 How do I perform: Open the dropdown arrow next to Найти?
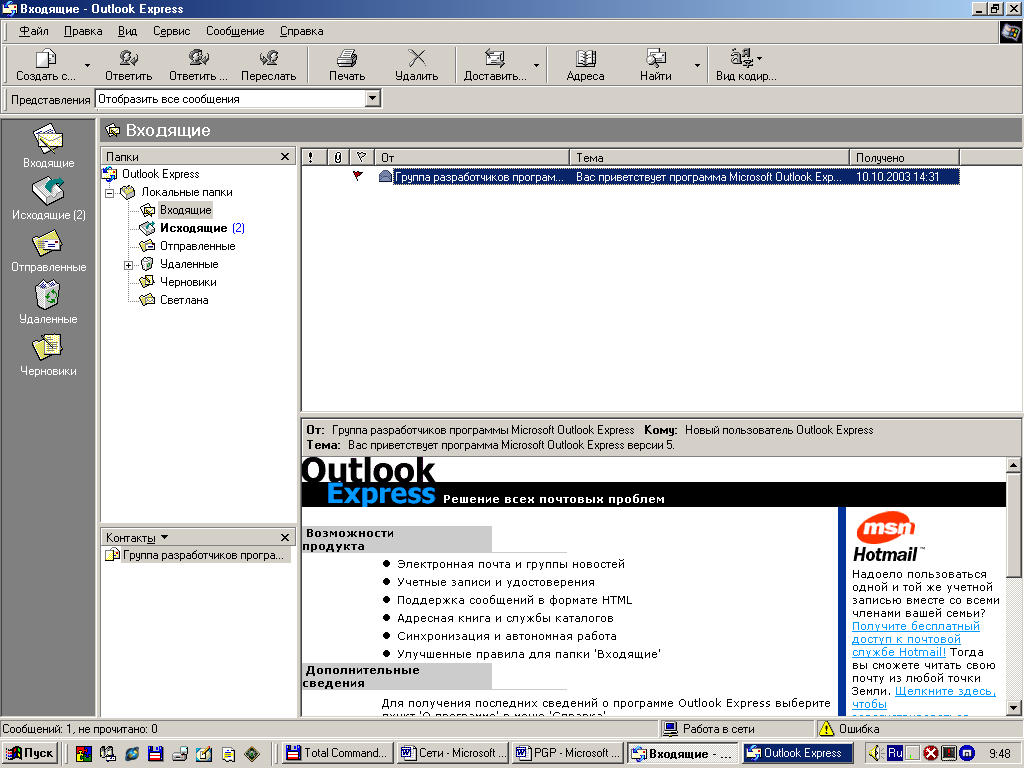pos(697,65)
